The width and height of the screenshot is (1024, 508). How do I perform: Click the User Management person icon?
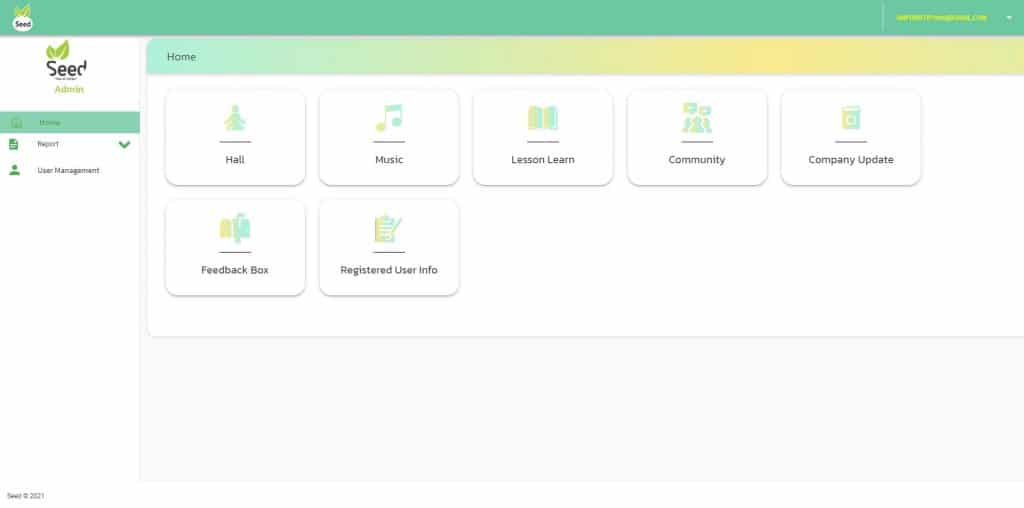[14, 171]
